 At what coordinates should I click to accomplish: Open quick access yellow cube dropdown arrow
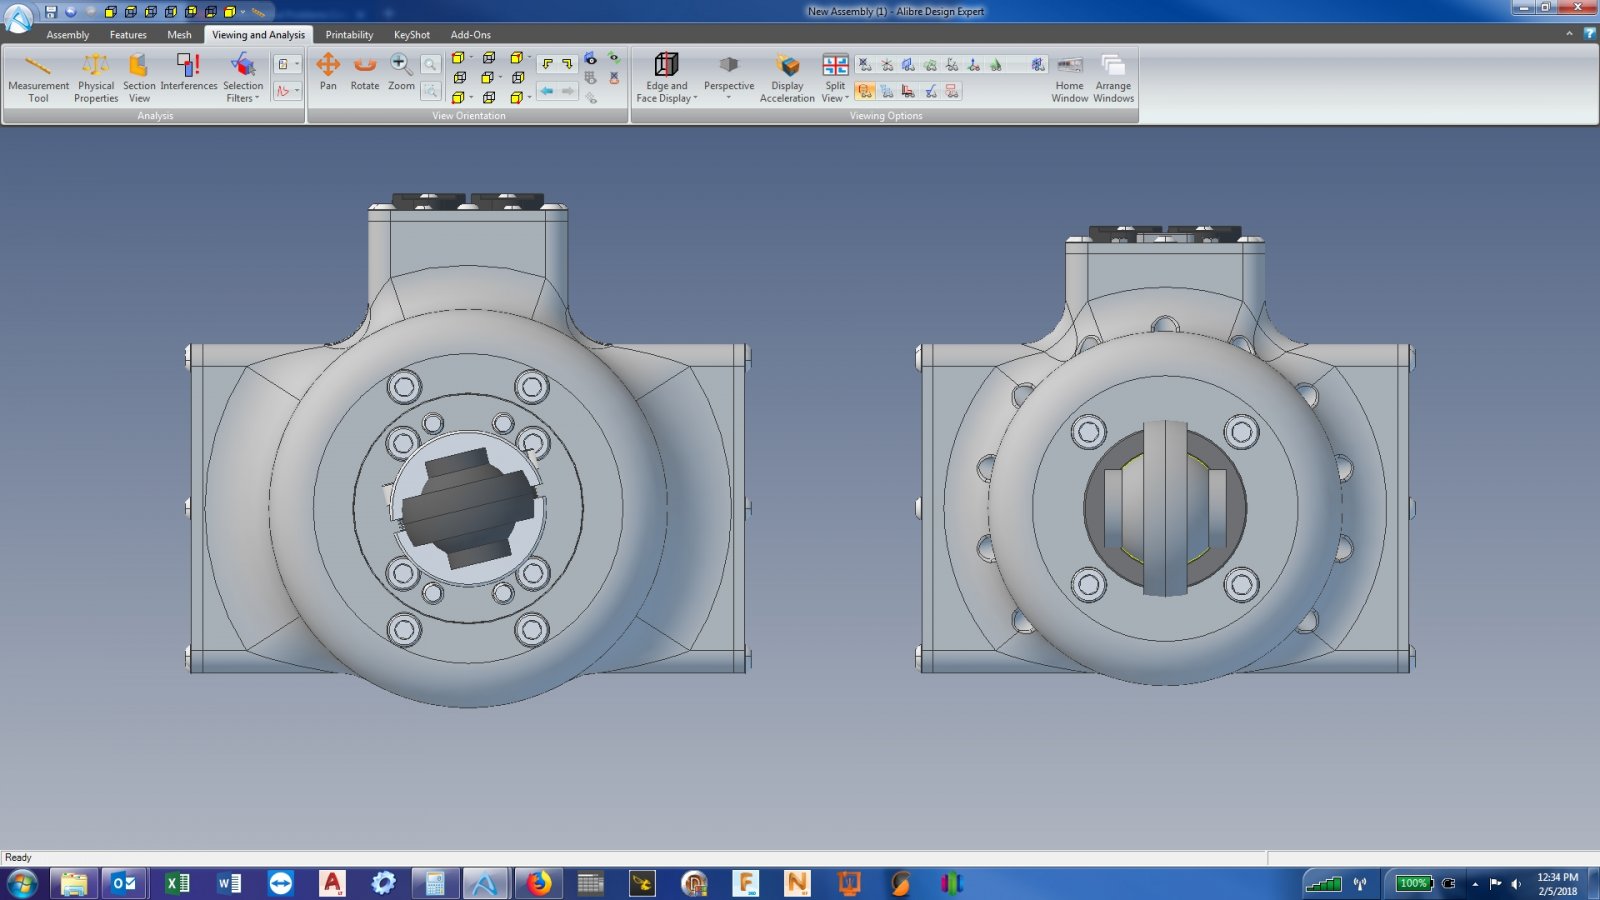[x=243, y=12]
